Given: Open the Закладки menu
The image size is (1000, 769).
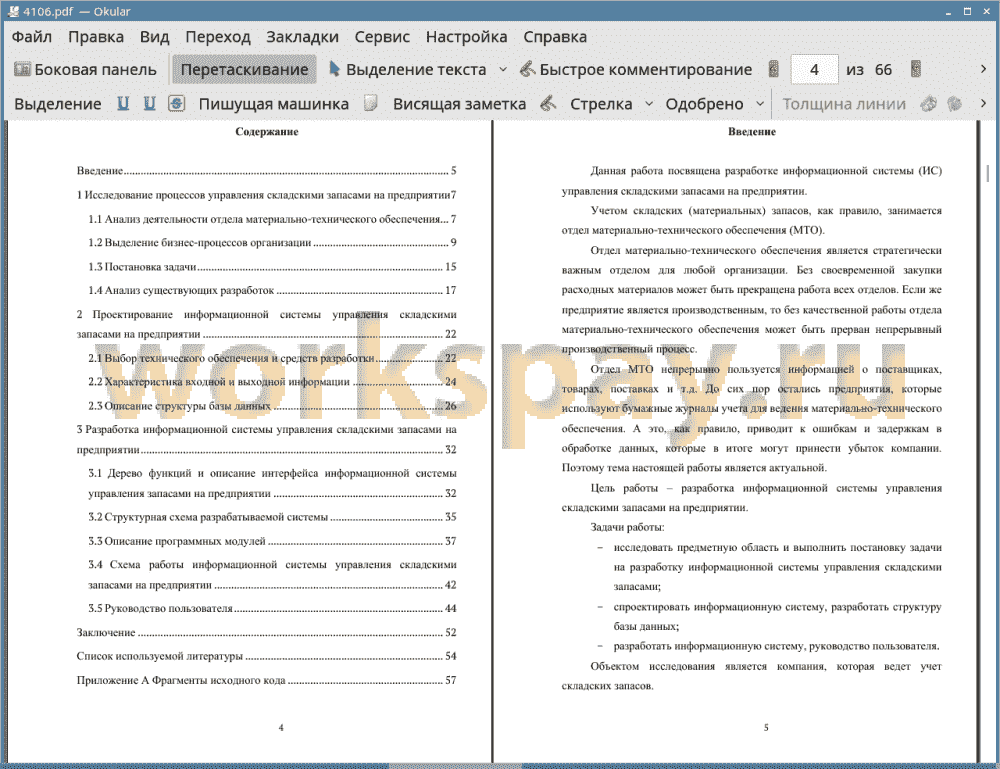Looking at the screenshot, I should (302, 37).
